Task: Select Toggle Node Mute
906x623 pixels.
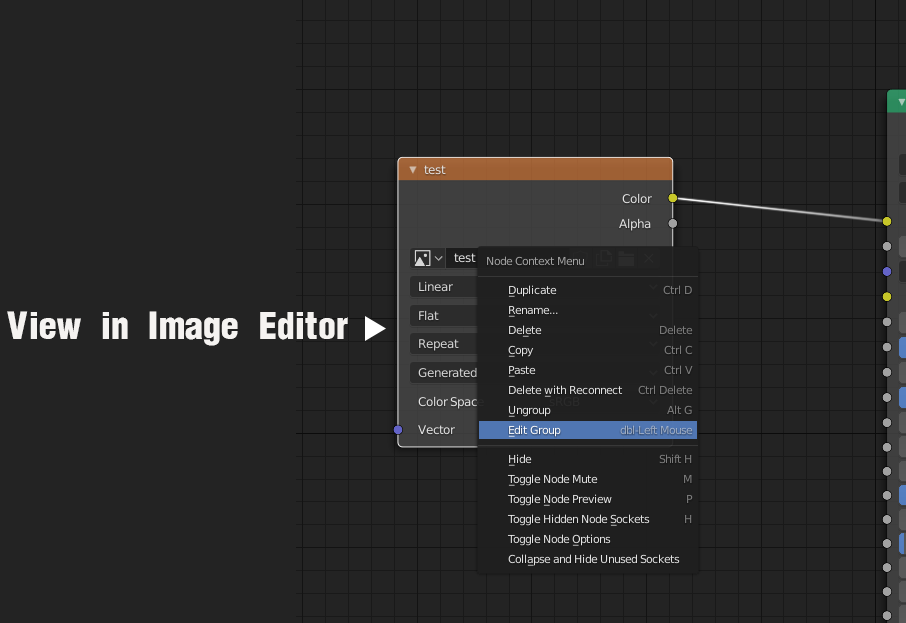Action: click(x=588, y=479)
